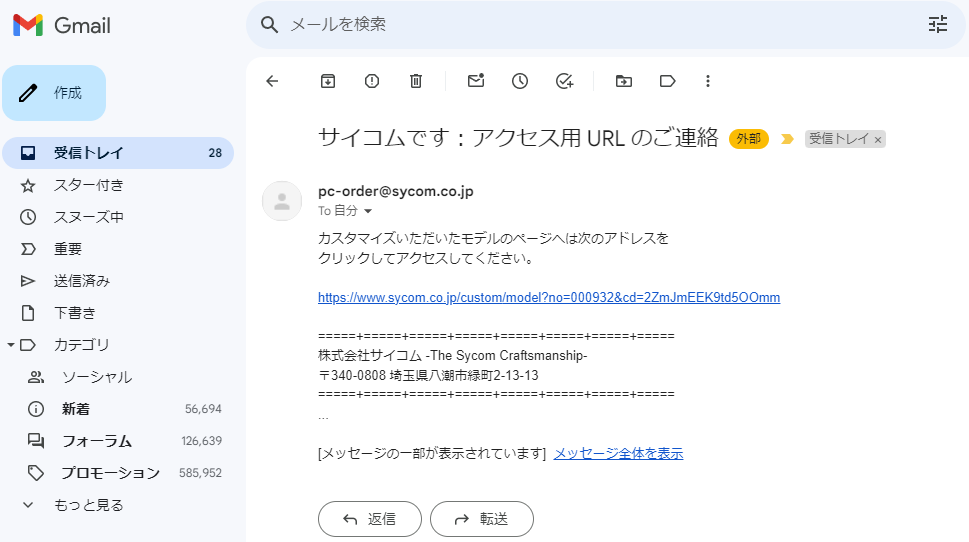Toggle the yellow importance marker
The height and width of the screenshot is (542, 969).
click(787, 139)
